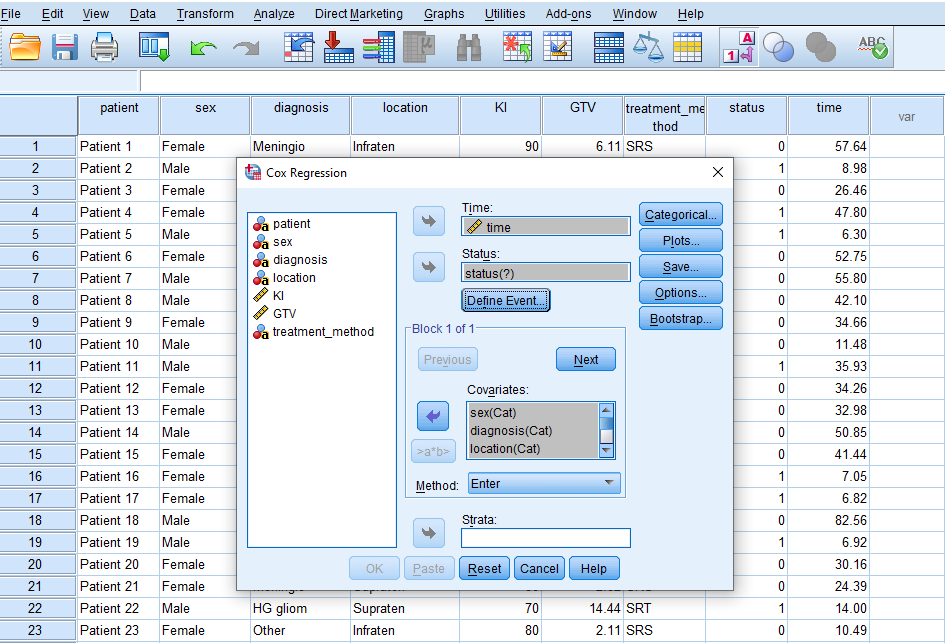Click the Insert variable icon
The height and width of the screenshot is (643, 945).
point(557,47)
